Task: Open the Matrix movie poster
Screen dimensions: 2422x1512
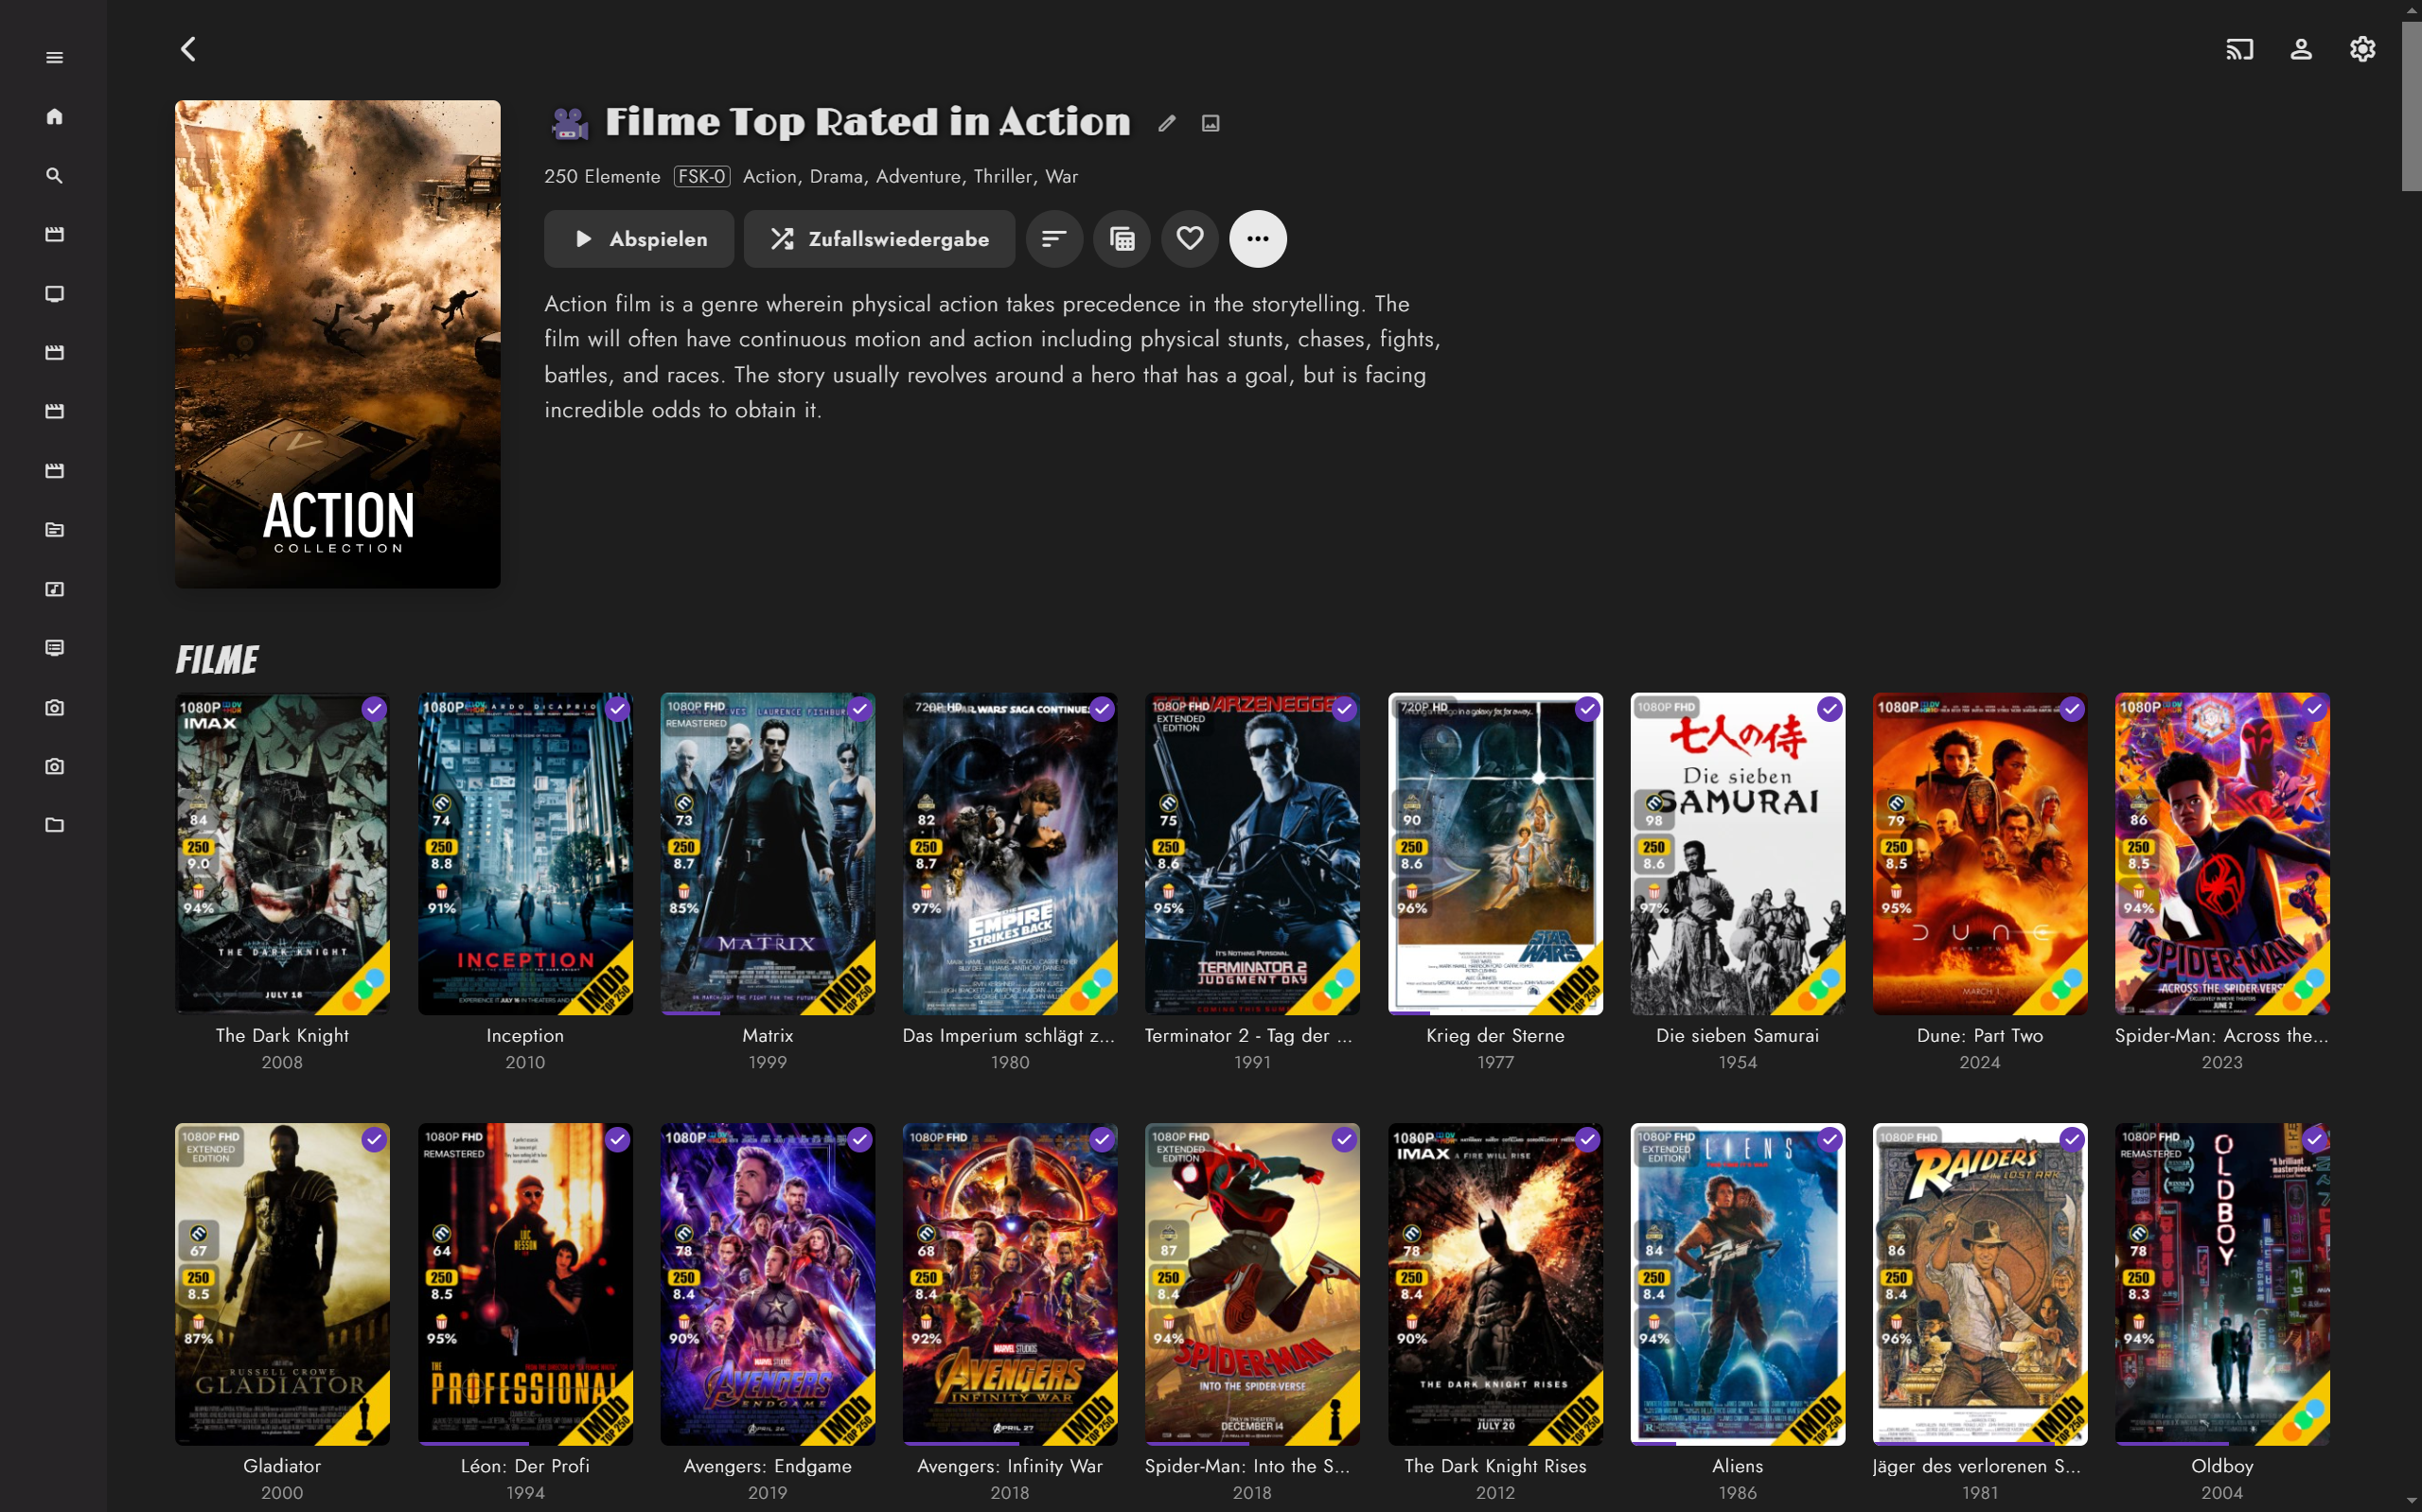Action: point(767,853)
